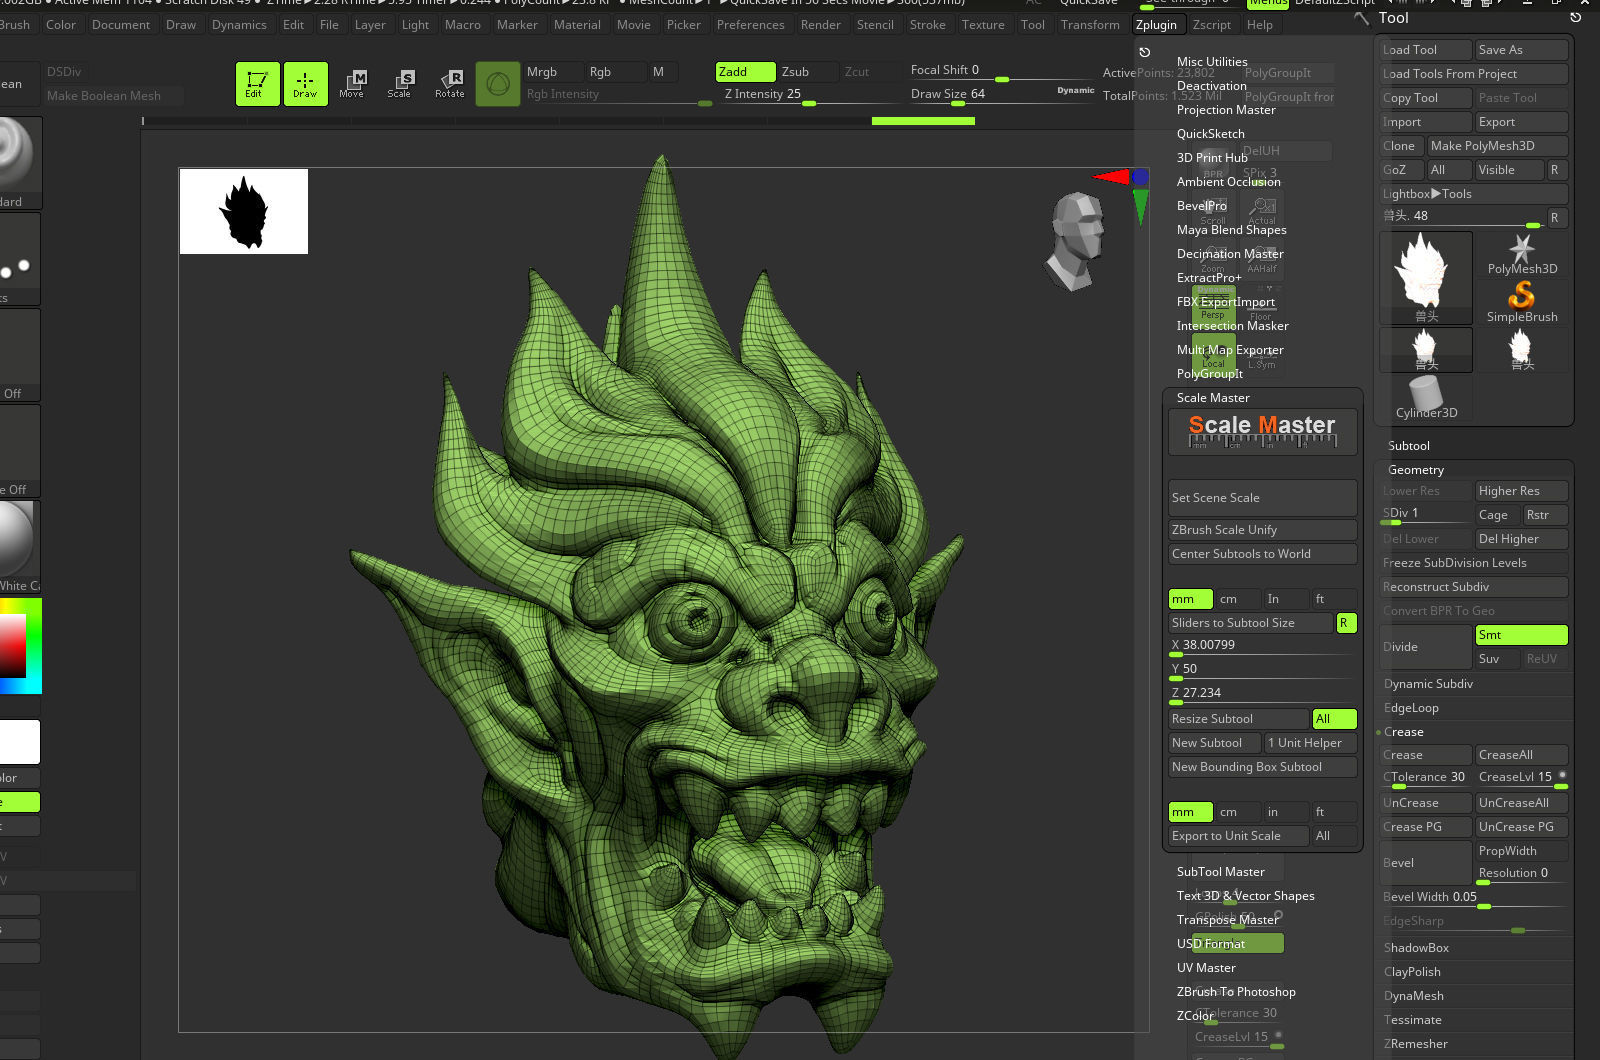Expand the Dynamic Subdiv section
Viewport: 1600px width, 1060px height.
[x=1428, y=684]
